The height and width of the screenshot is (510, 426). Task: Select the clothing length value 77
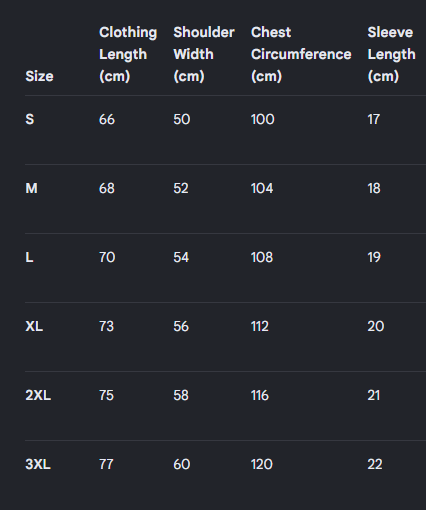click(x=106, y=464)
